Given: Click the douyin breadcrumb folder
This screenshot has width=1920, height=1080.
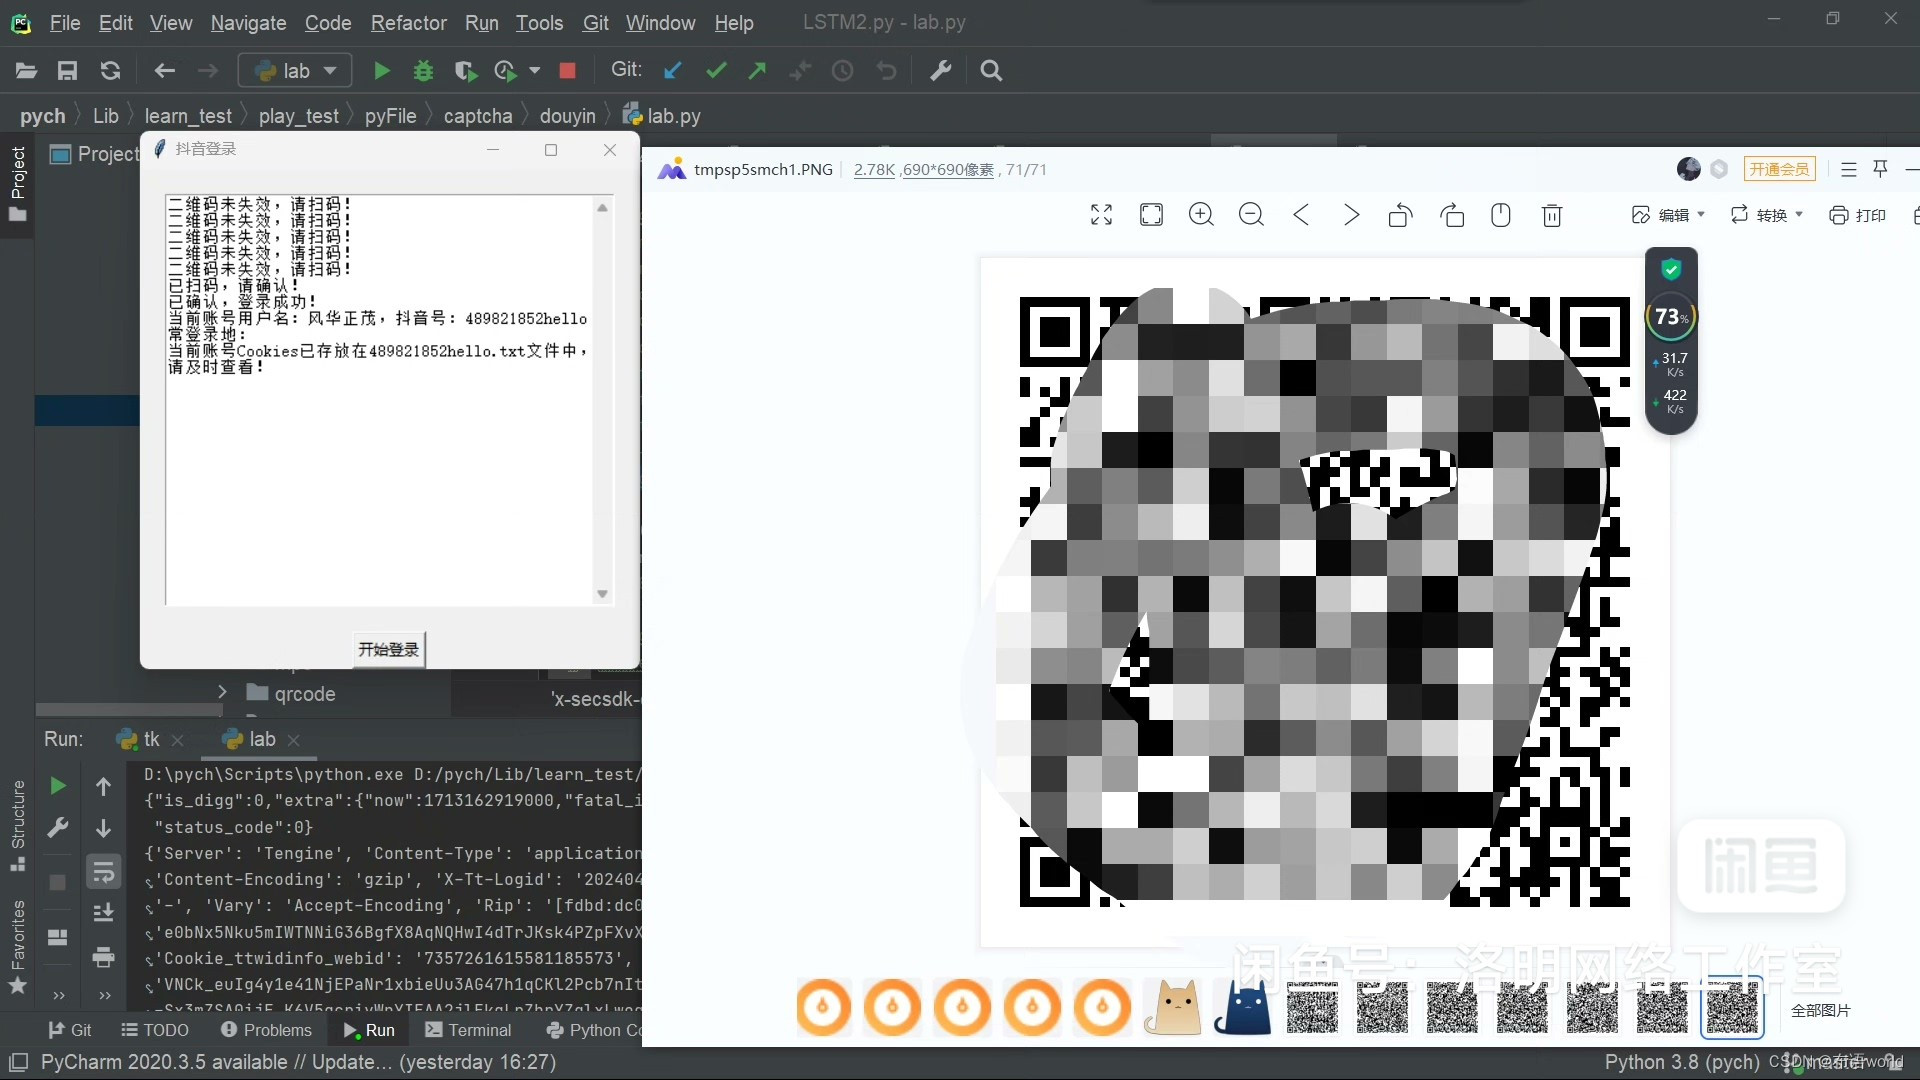Looking at the screenshot, I should 567,116.
